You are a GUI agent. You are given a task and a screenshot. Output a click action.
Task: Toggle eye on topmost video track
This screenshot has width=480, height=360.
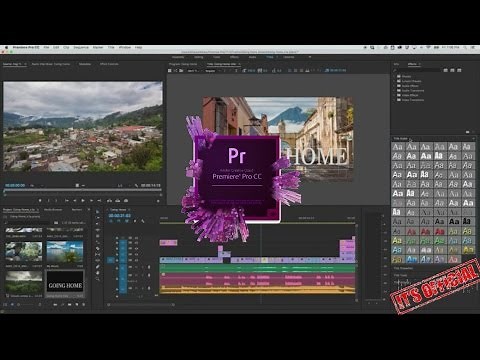[136, 238]
